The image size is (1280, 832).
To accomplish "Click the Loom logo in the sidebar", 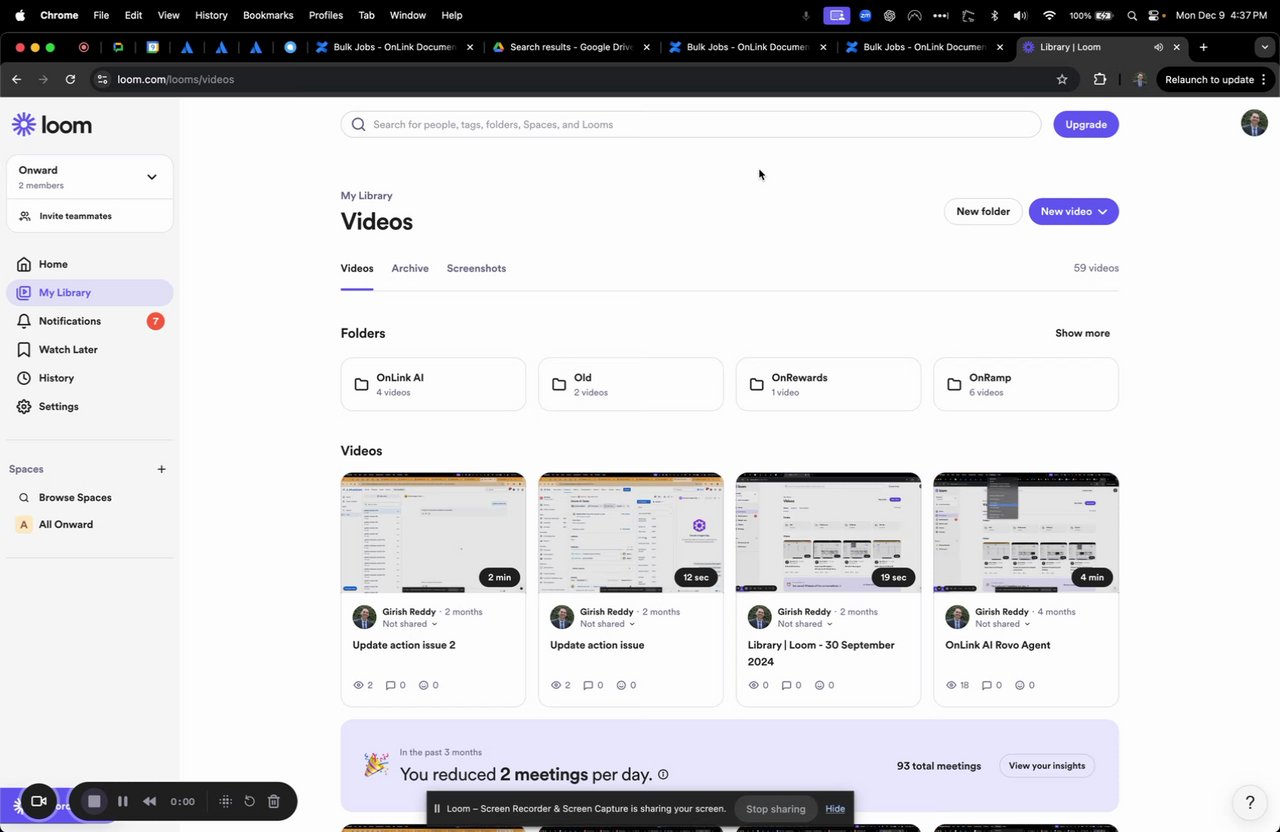I will (52, 125).
